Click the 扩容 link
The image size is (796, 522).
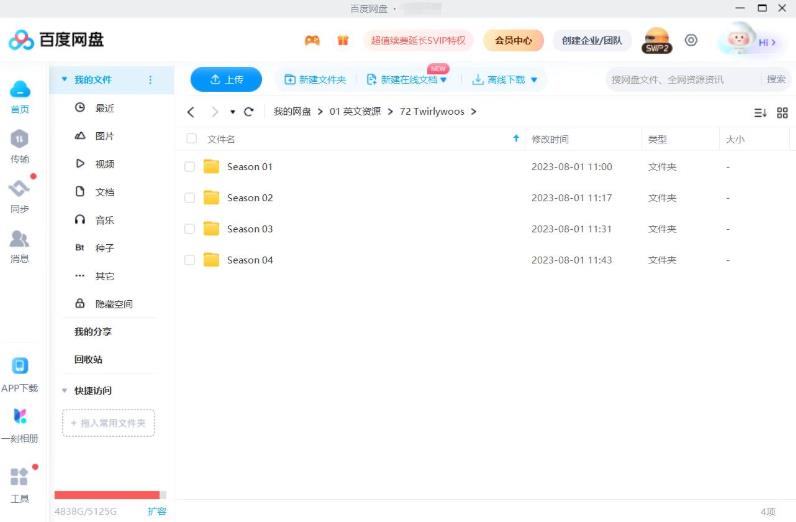(157, 511)
